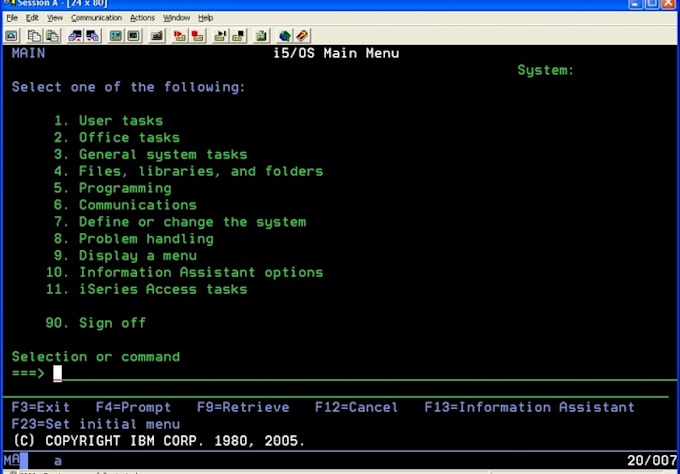Click the 'Select one of the following:' text
This screenshot has width=680, height=474.
pyautogui.click(x=128, y=87)
